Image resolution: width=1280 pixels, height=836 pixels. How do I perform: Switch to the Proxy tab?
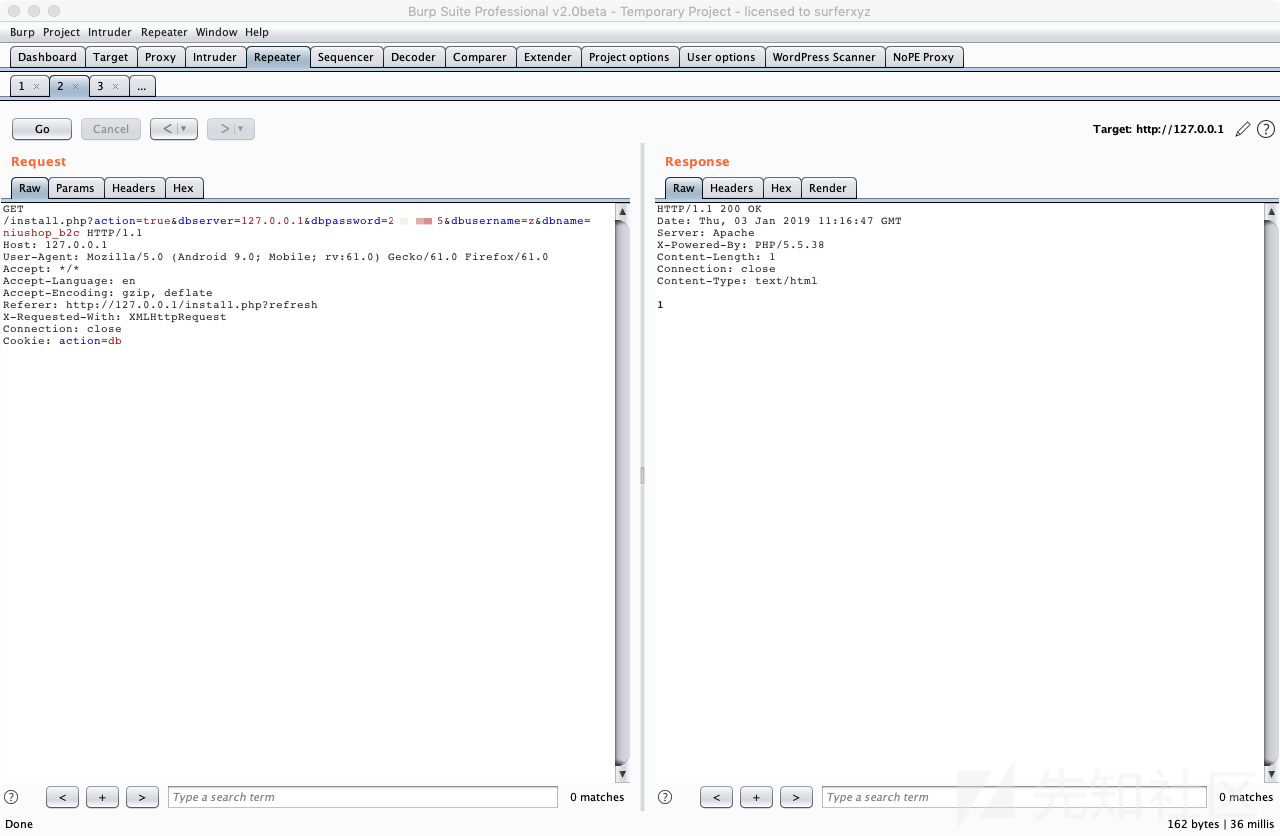coord(160,57)
